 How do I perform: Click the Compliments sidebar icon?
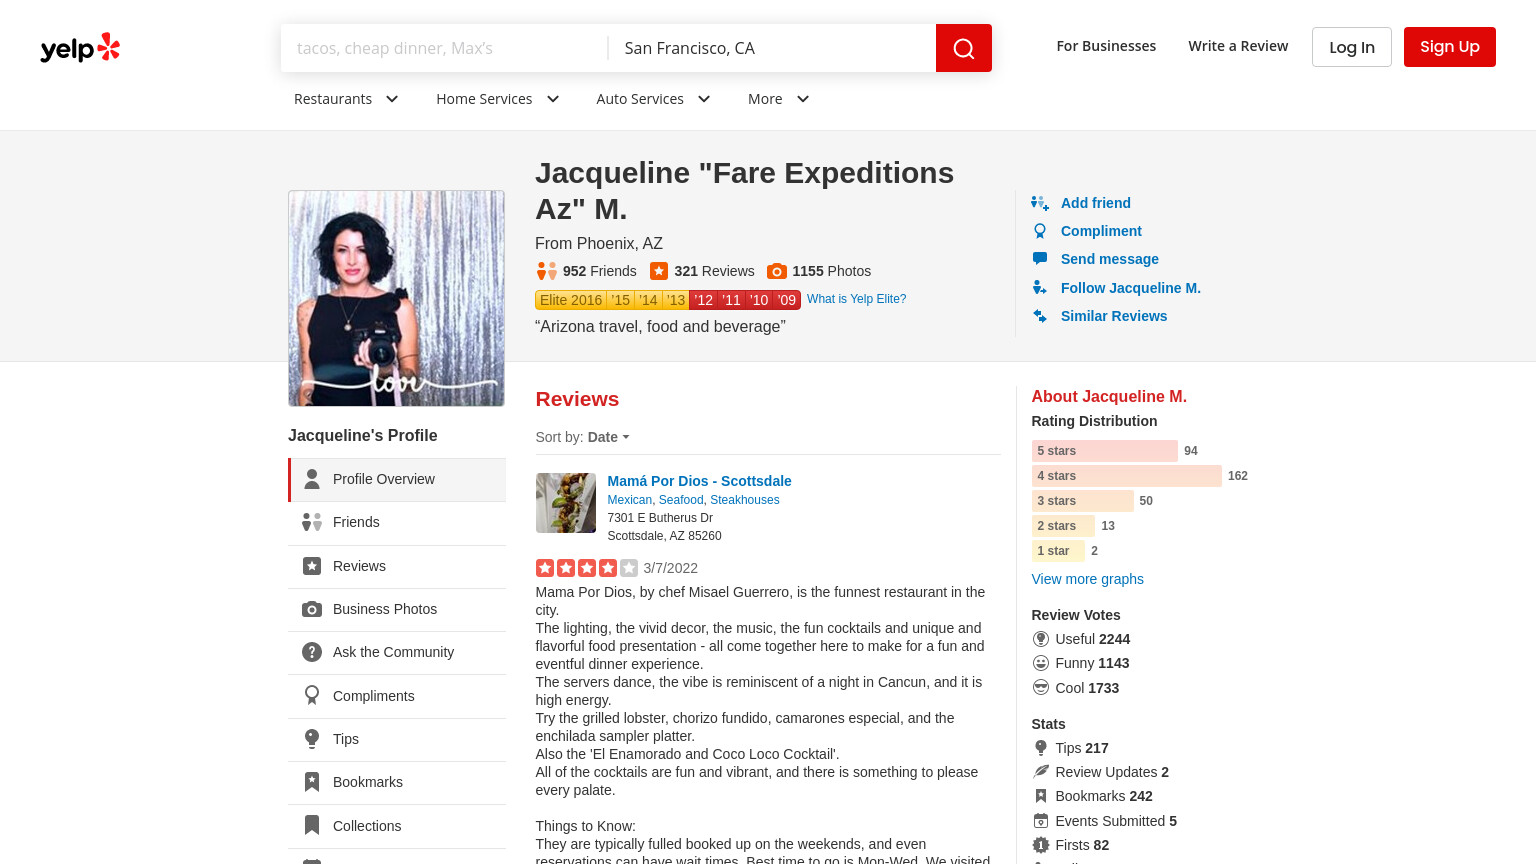(312, 695)
